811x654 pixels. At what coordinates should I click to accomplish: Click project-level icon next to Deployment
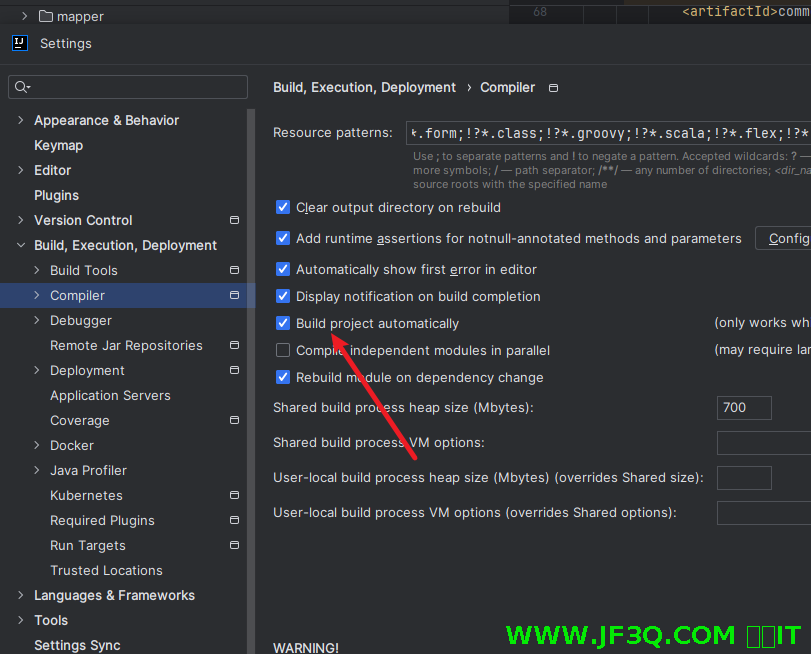[x=234, y=370]
